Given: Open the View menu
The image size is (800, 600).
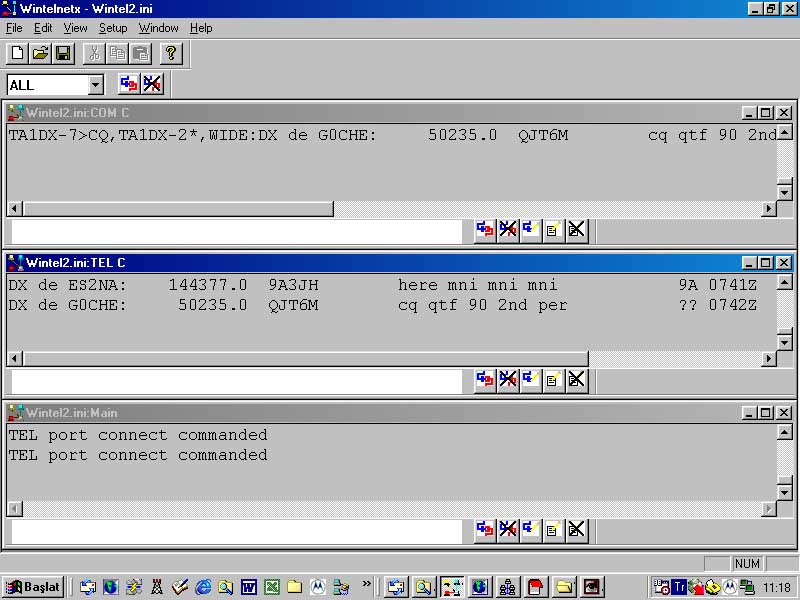Looking at the screenshot, I should click(x=75, y=28).
